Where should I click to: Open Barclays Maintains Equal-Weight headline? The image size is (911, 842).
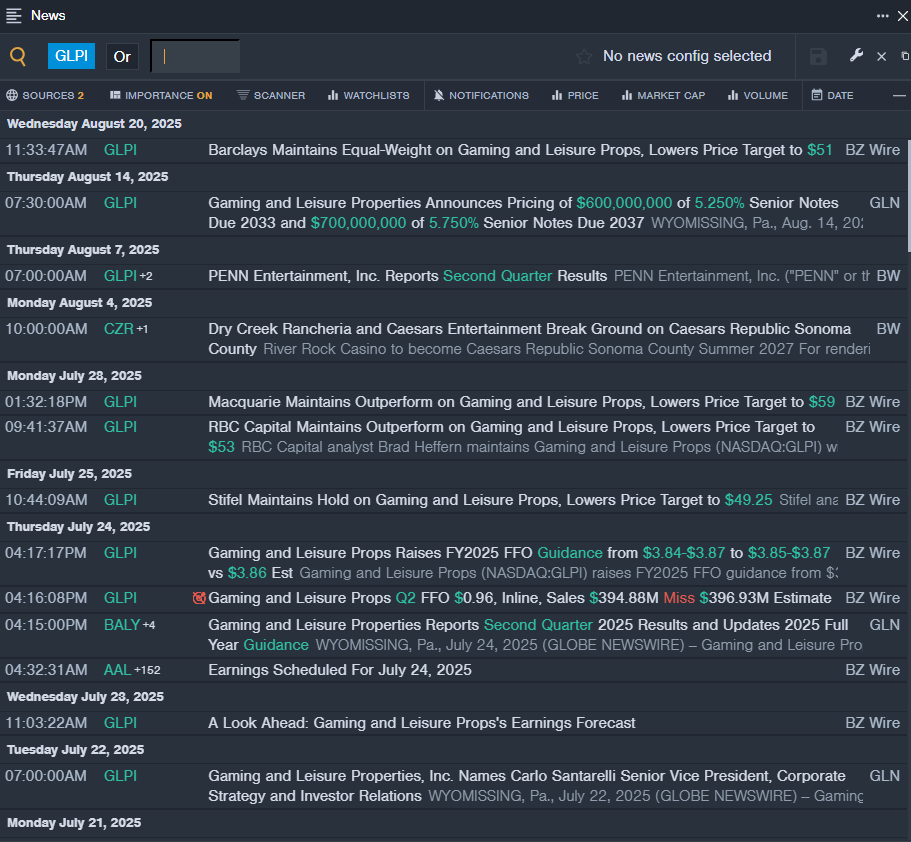520,150
